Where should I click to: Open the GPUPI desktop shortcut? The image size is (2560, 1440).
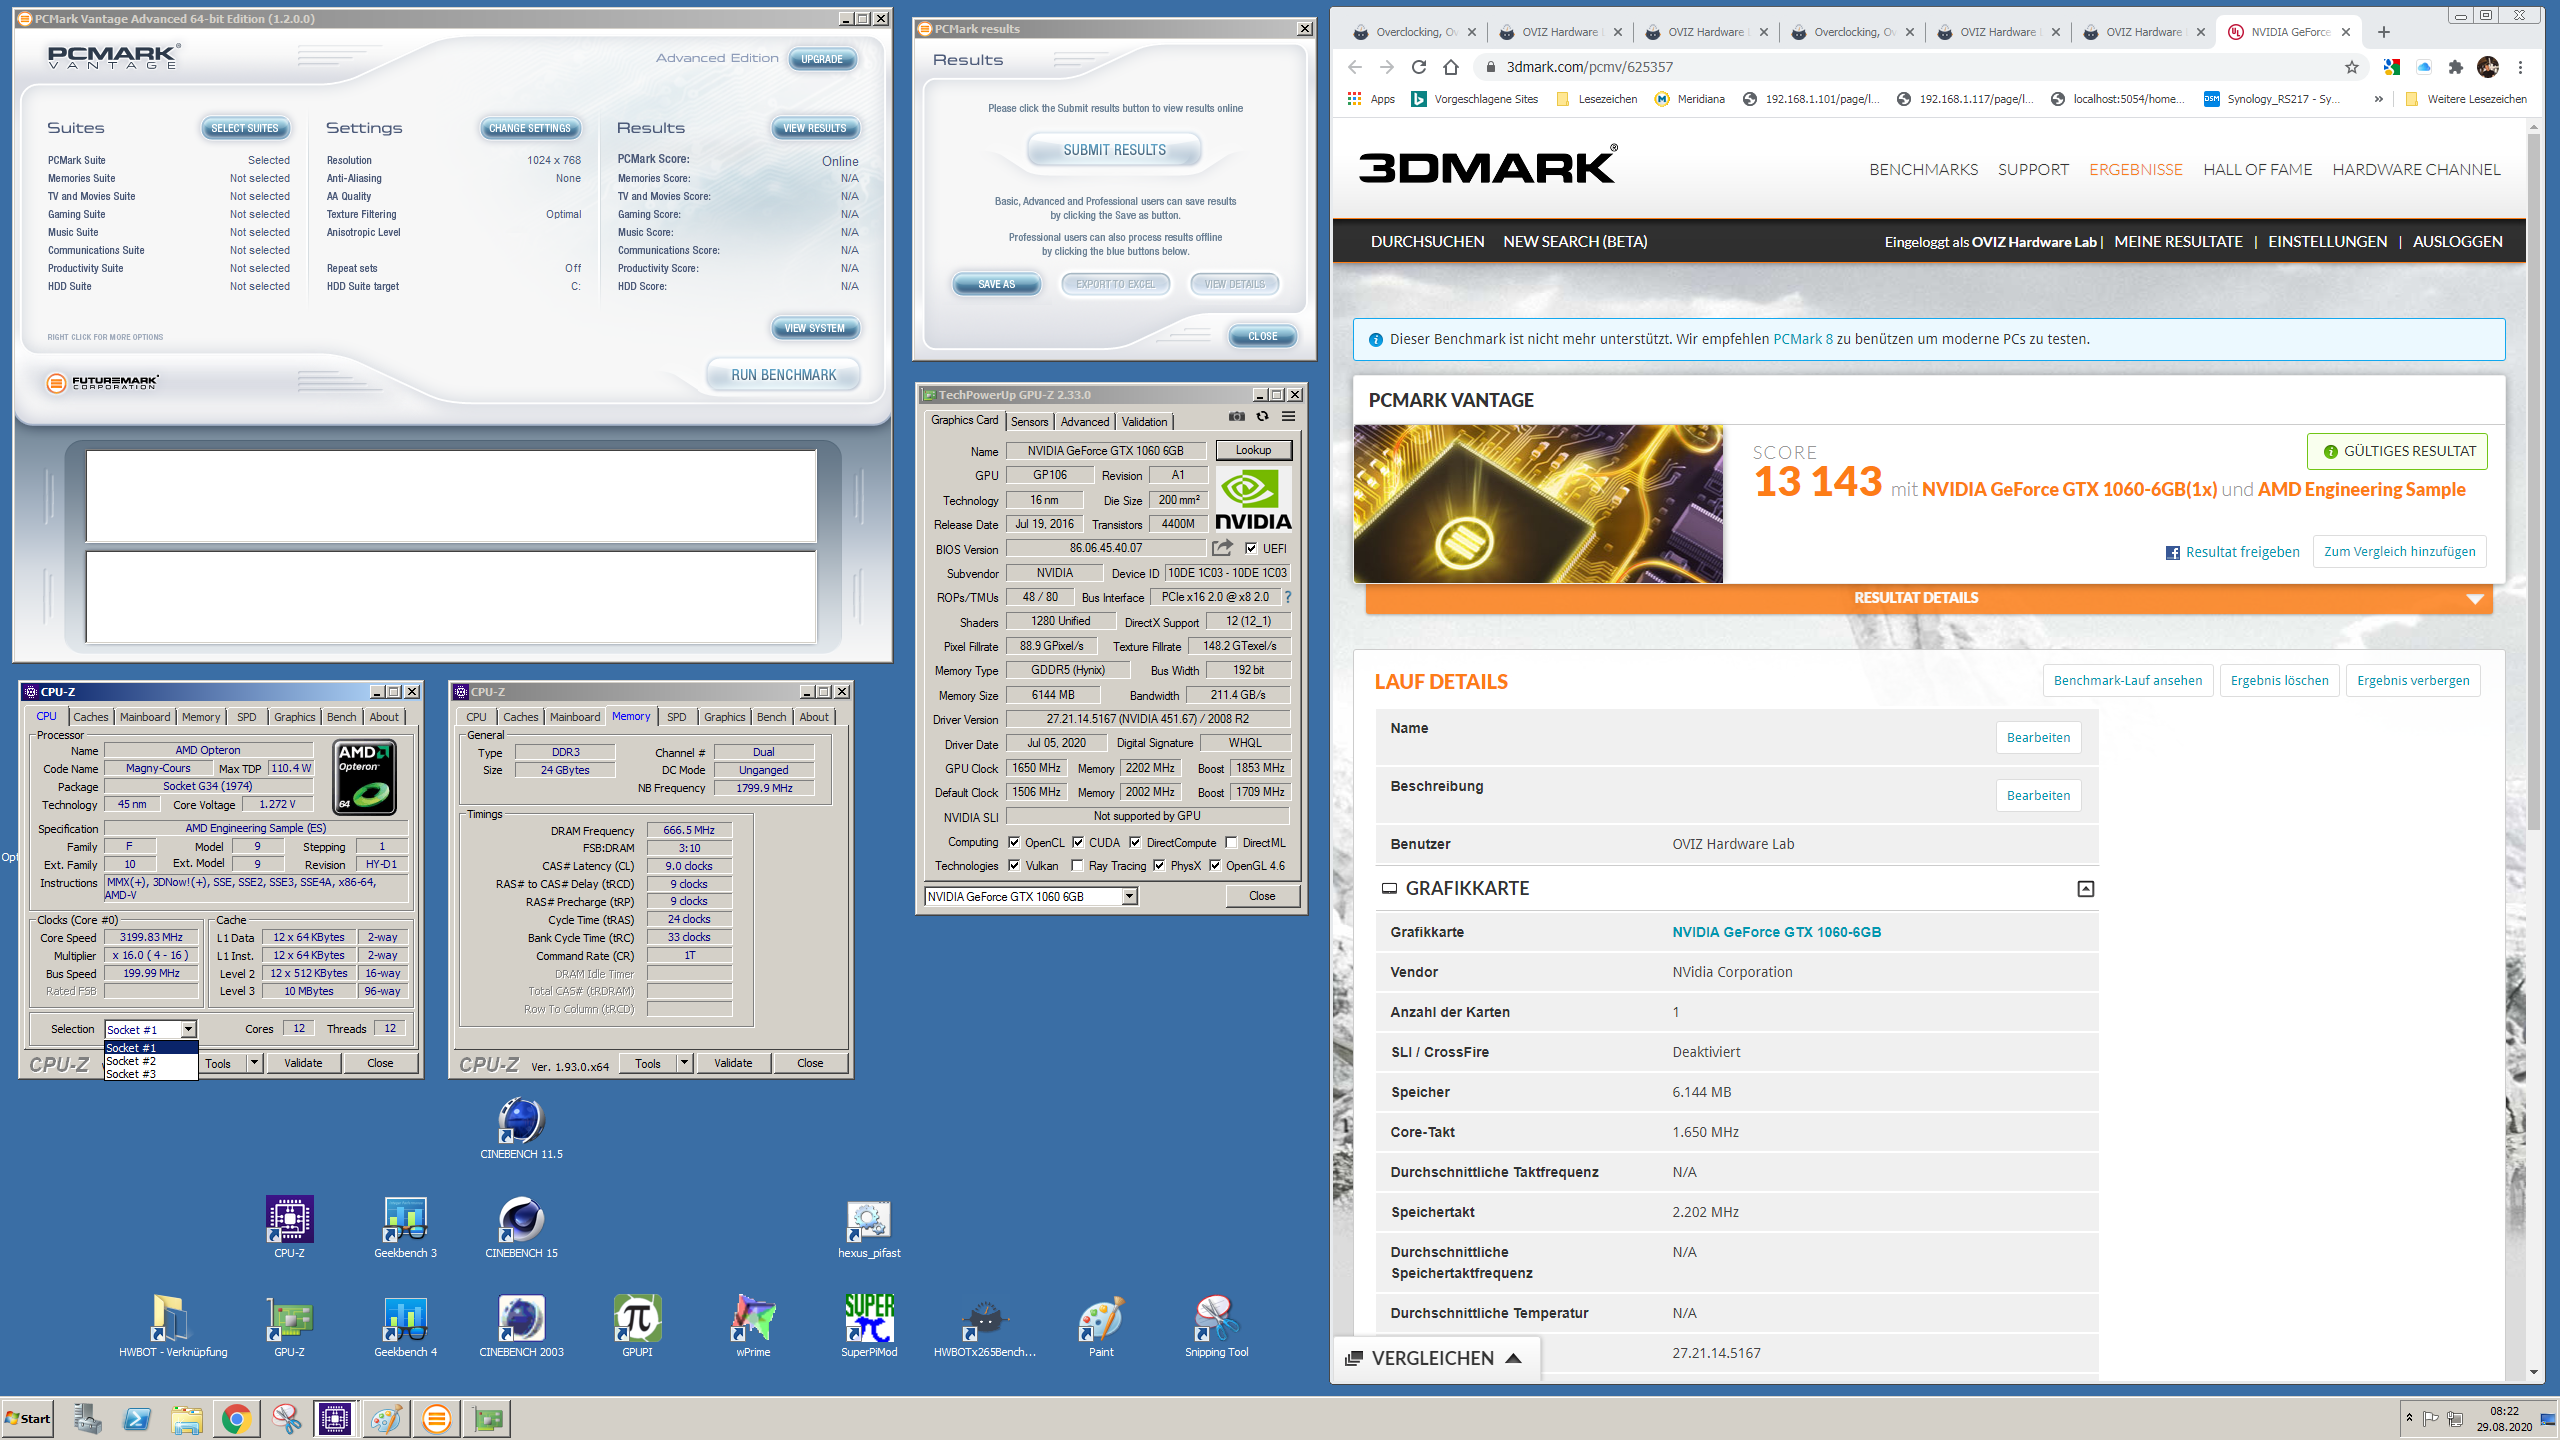click(637, 1327)
